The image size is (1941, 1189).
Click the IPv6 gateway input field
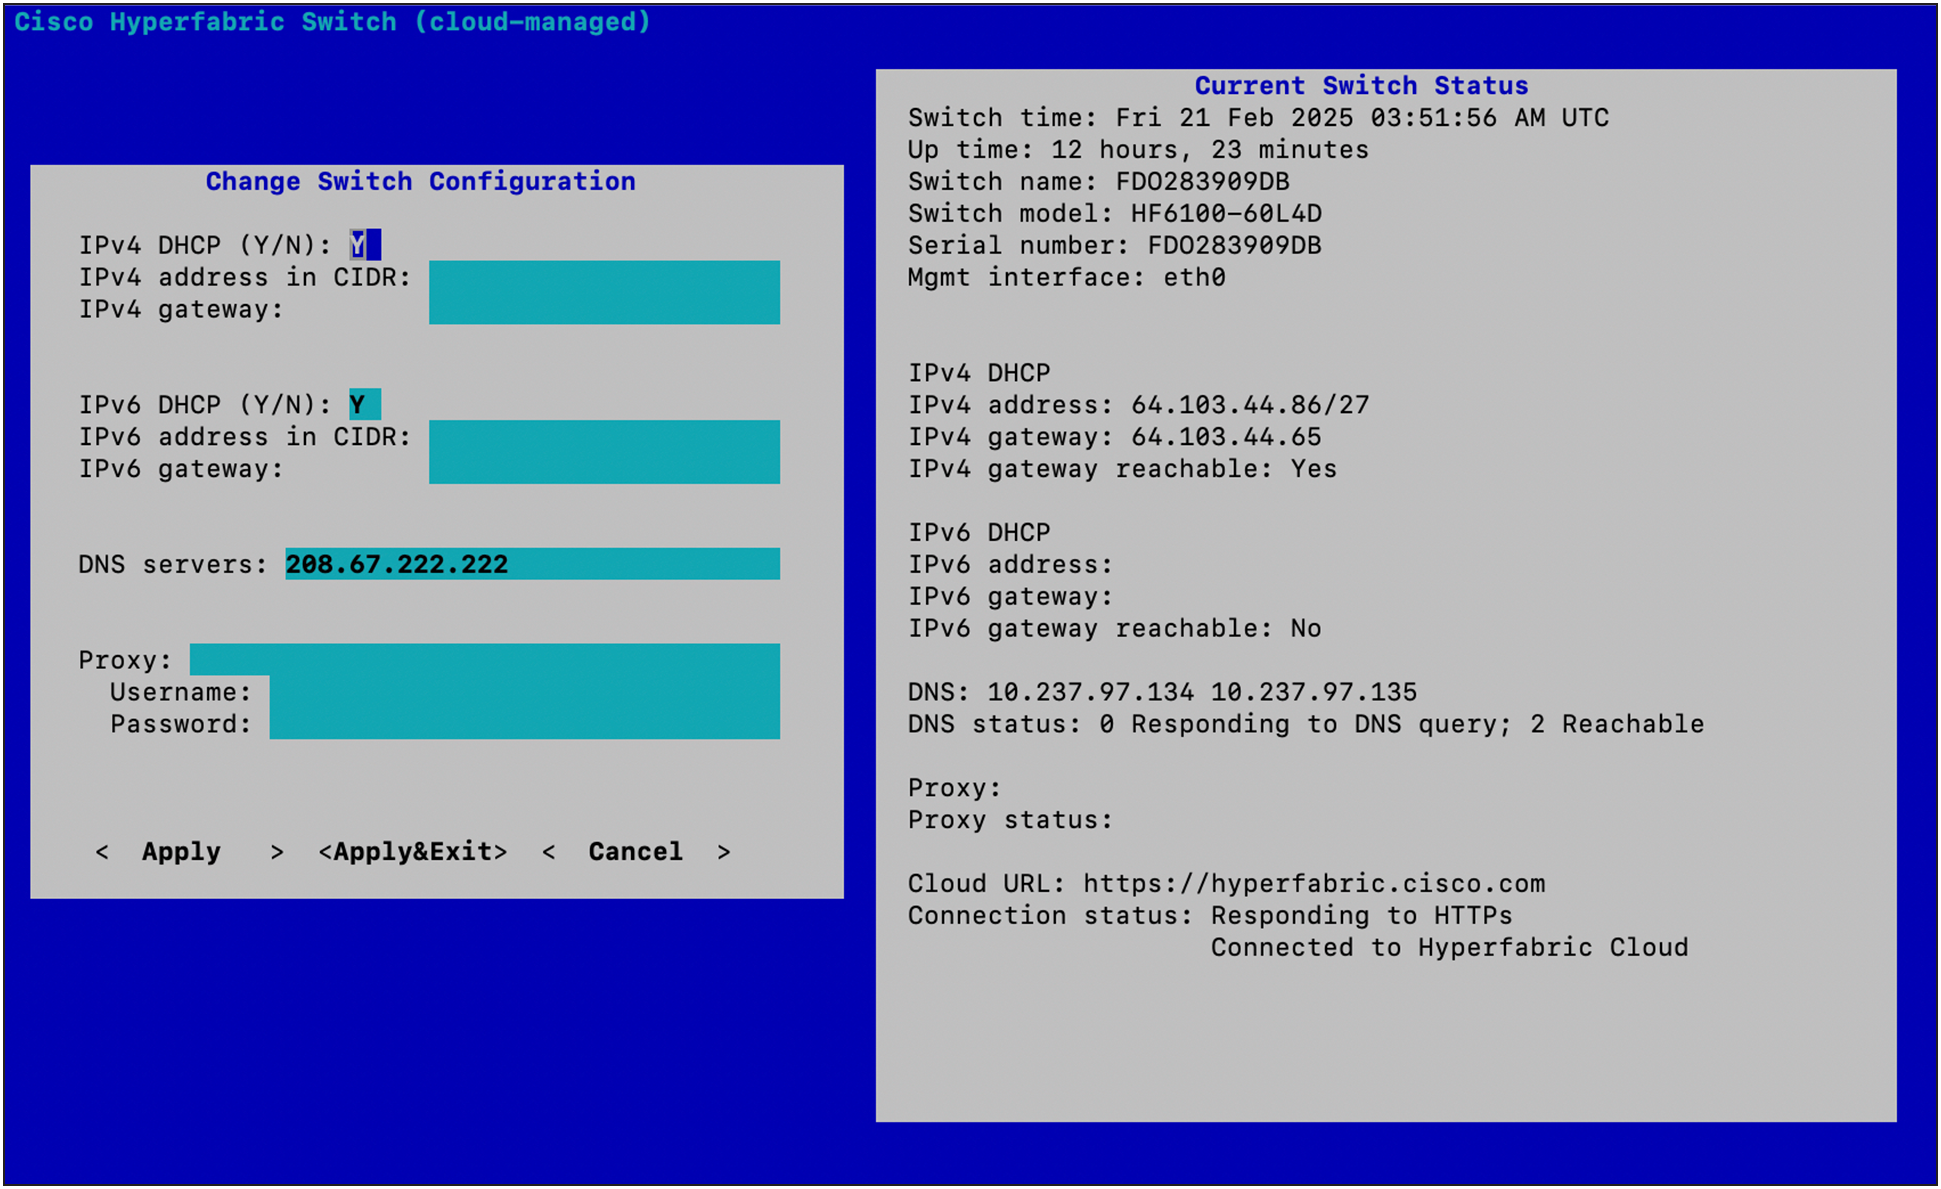[604, 468]
